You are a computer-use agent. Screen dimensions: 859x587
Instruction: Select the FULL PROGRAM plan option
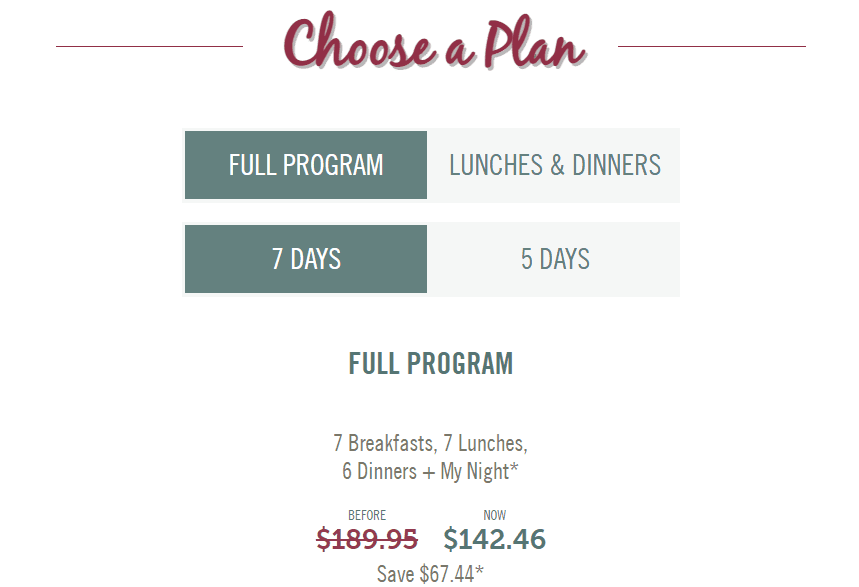pos(306,165)
